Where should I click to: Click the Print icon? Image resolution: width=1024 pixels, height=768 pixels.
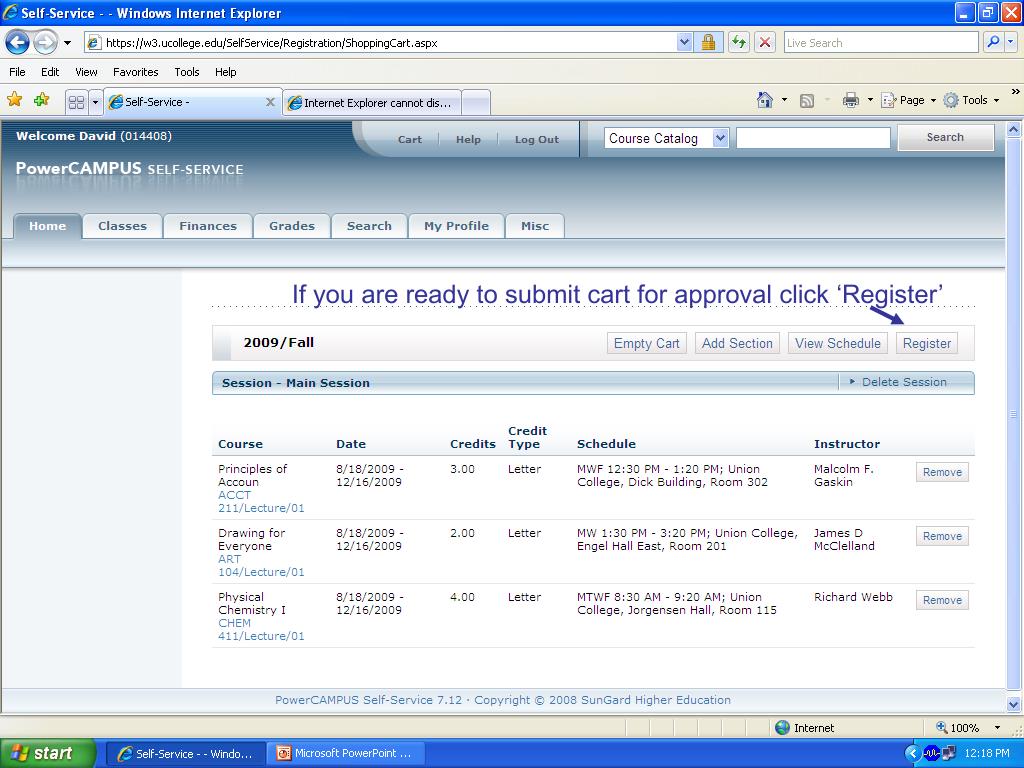[x=850, y=100]
